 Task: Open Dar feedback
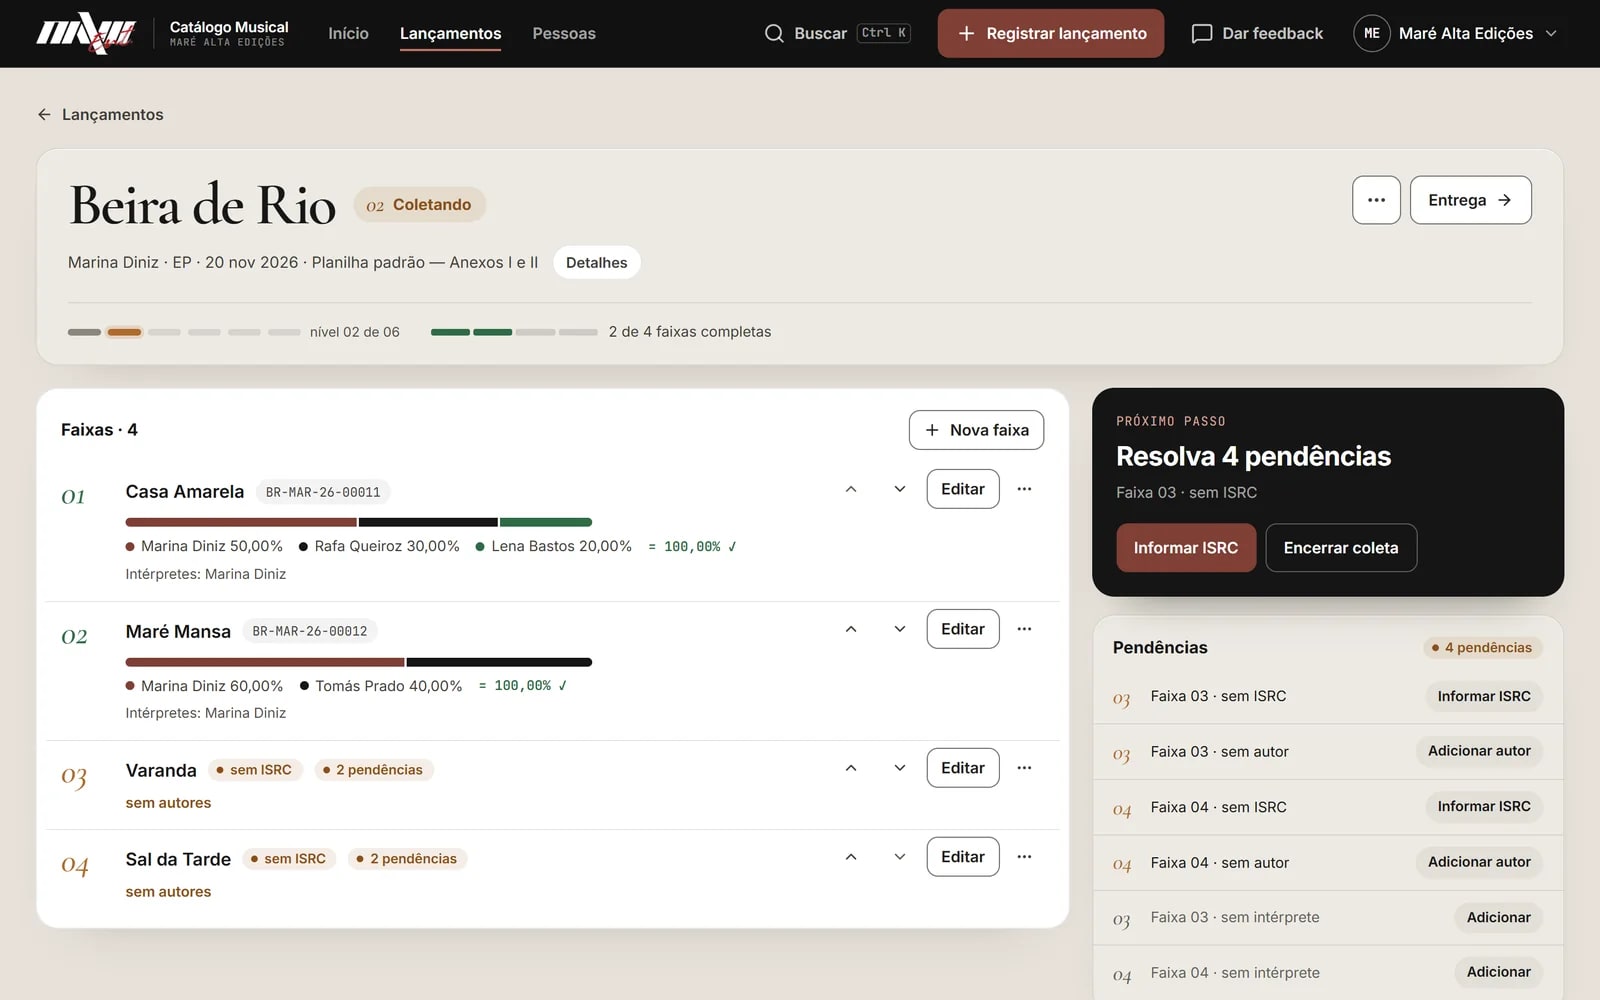1257,33
